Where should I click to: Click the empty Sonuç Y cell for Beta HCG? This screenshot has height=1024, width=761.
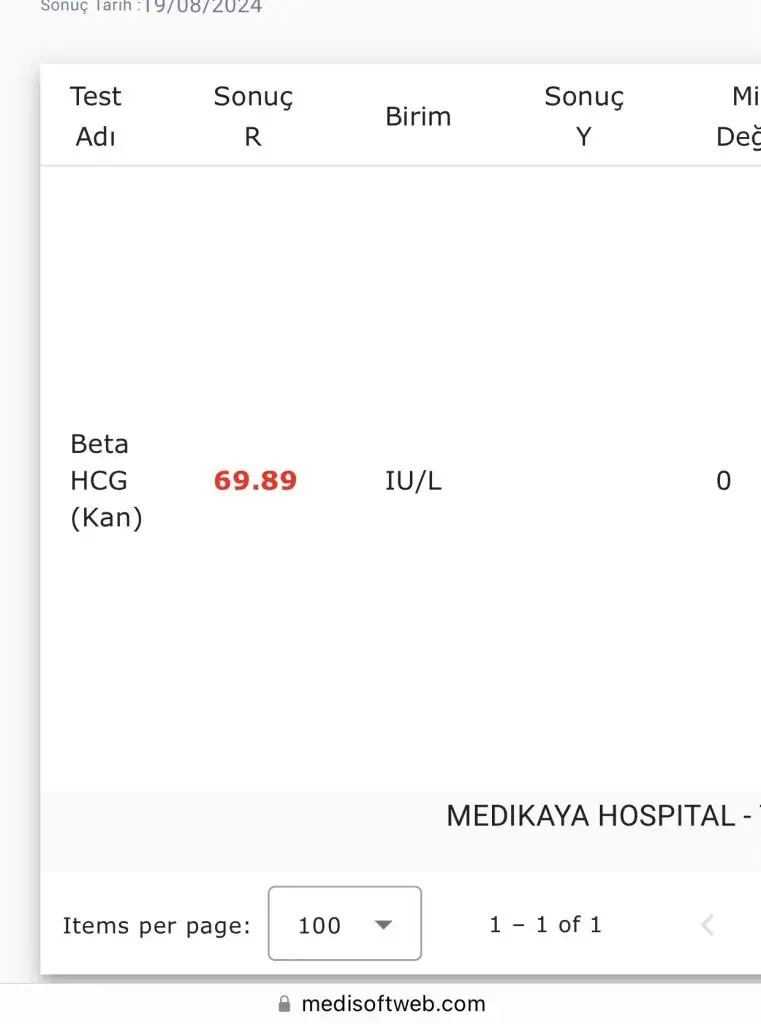click(x=584, y=481)
